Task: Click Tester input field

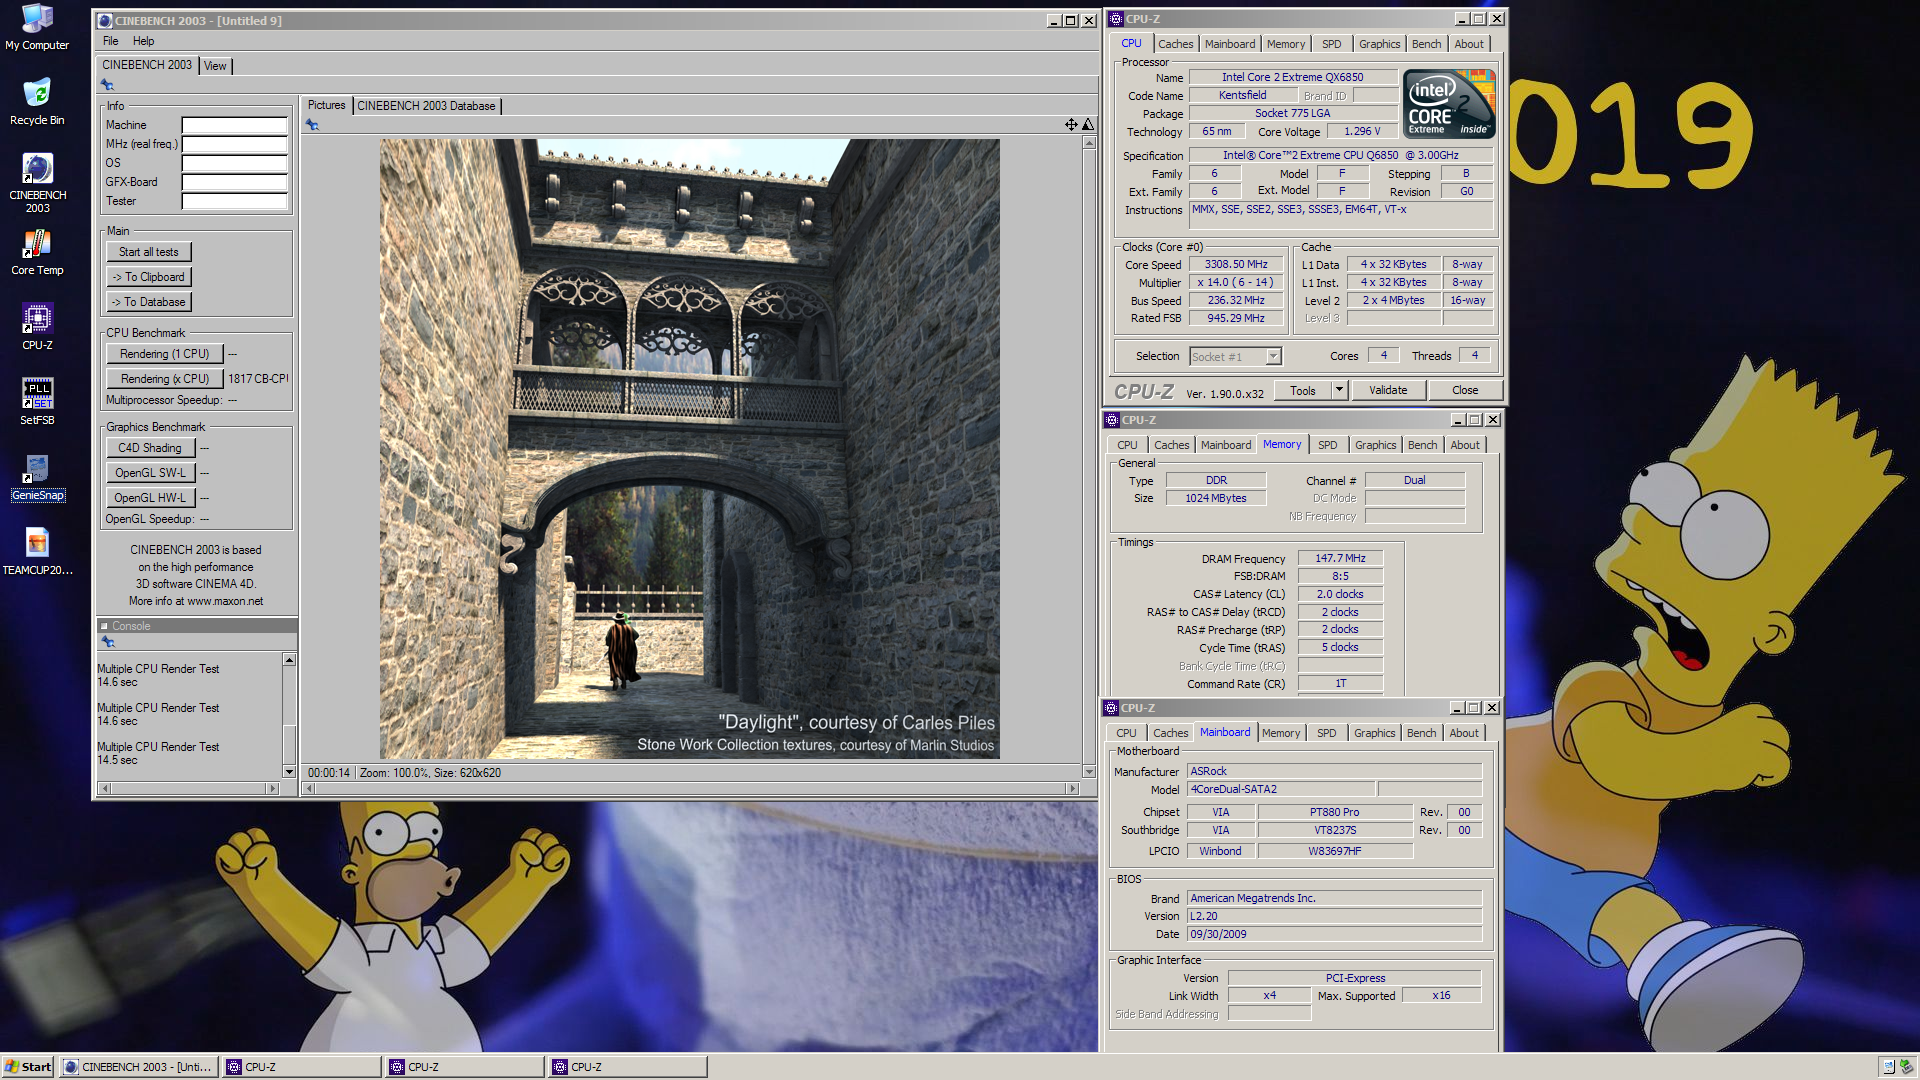Action: click(x=235, y=201)
